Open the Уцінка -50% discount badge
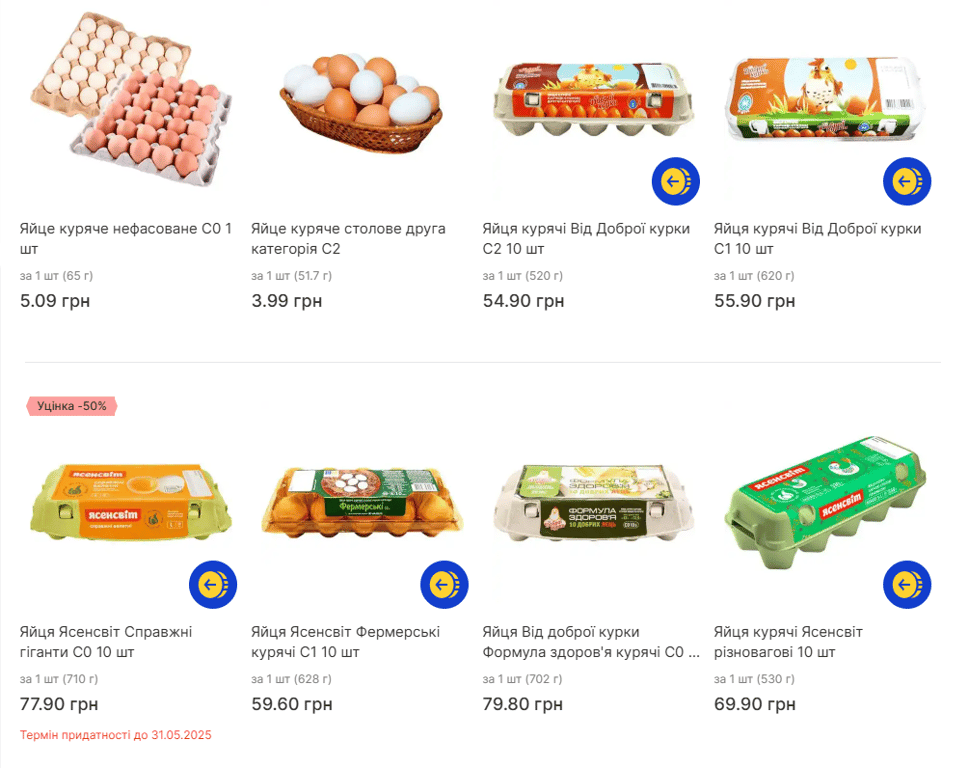Image resolution: width=969 pixels, height=768 pixels. [72, 406]
